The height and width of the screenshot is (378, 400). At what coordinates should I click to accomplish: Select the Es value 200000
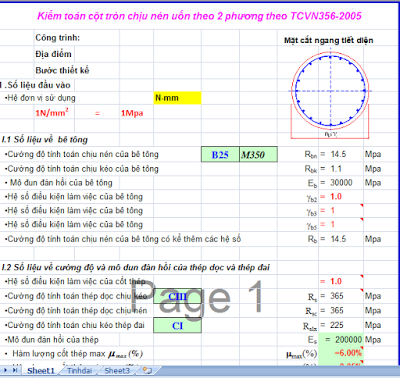point(348,340)
